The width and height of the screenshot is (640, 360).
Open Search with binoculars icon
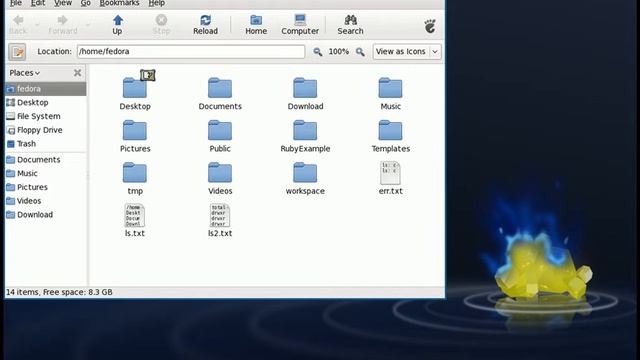point(350,24)
